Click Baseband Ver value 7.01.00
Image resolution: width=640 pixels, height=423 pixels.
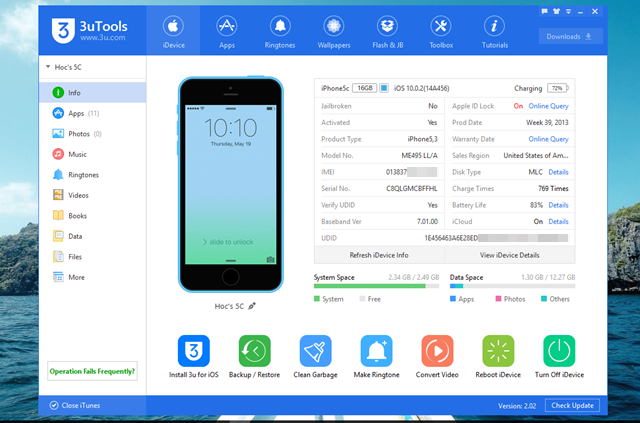point(427,221)
